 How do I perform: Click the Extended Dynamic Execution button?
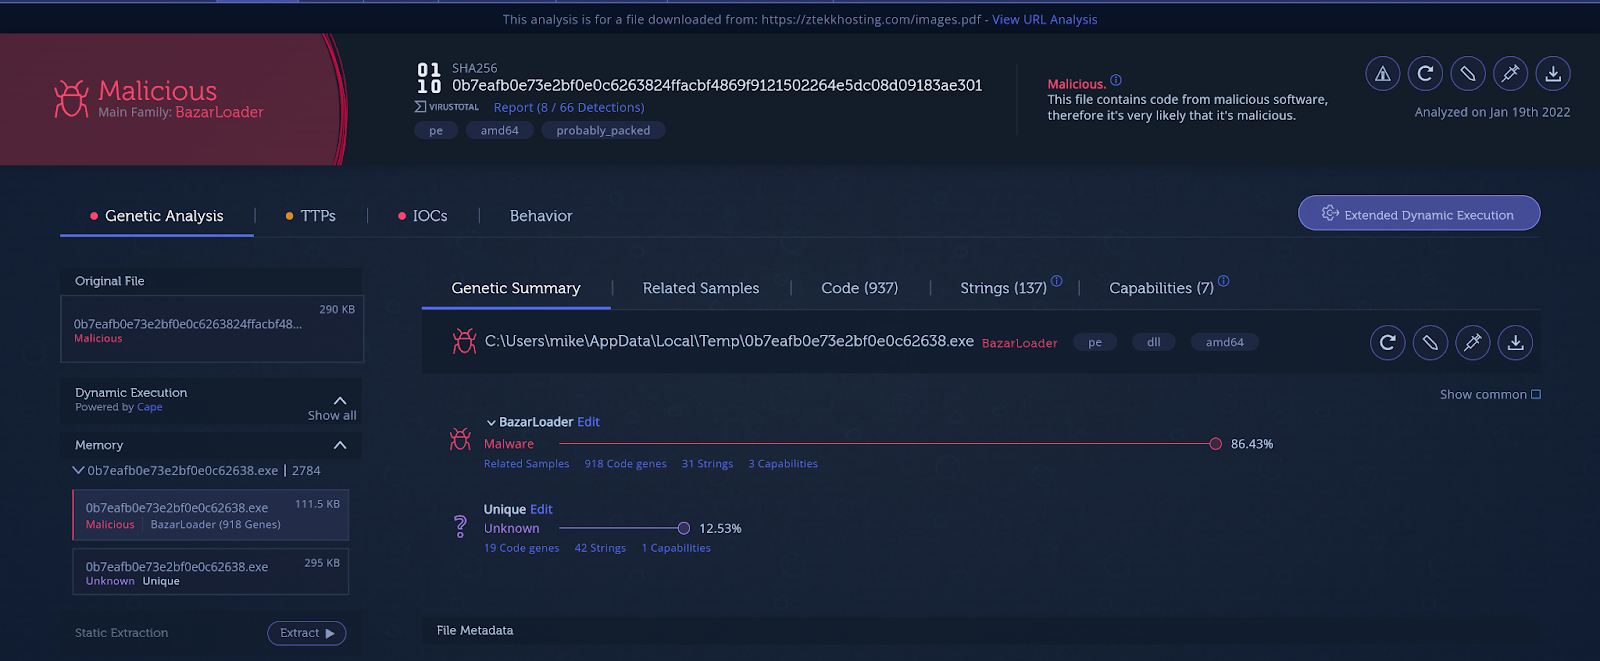1418,214
